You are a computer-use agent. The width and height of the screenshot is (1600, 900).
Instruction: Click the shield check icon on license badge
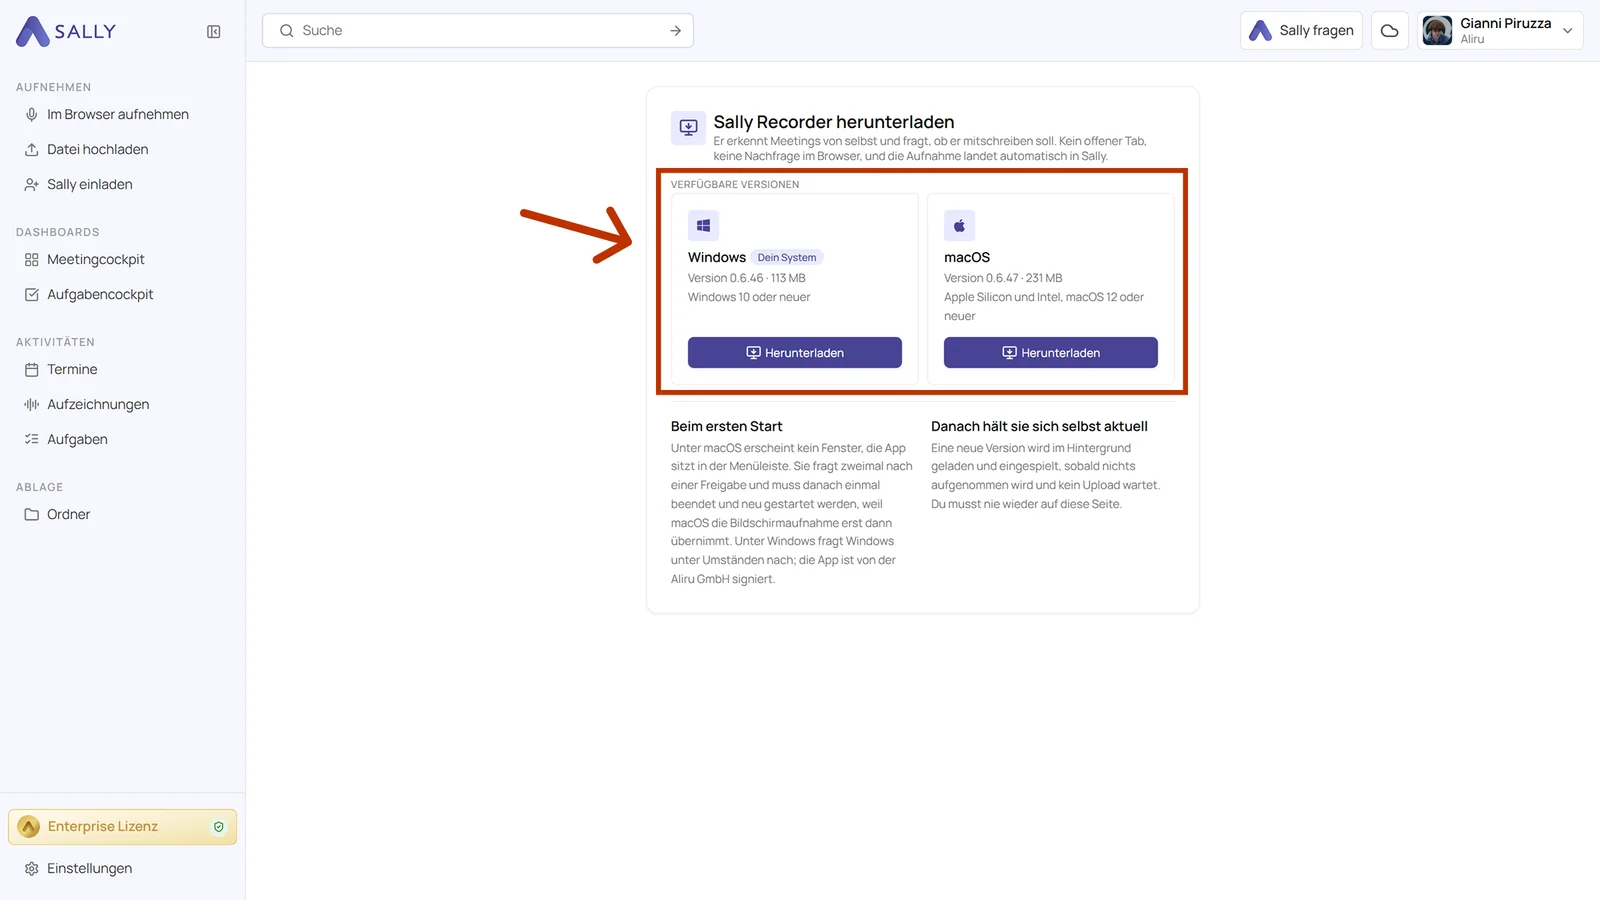click(x=219, y=827)
